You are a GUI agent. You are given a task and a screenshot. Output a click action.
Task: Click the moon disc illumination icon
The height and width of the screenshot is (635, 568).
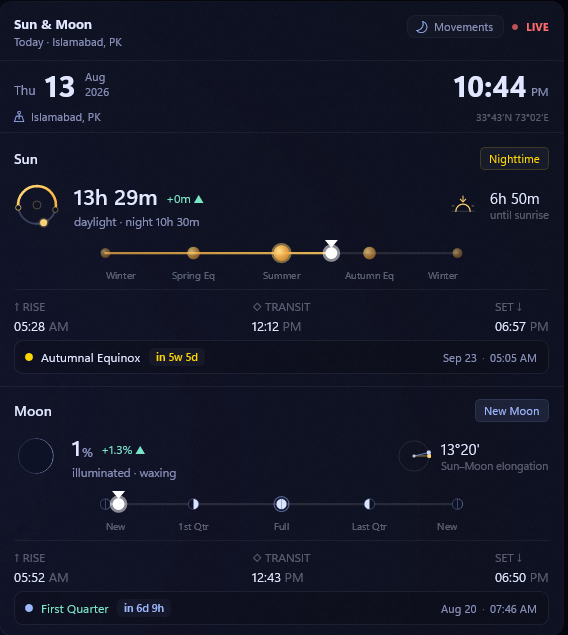click(36, 456)
